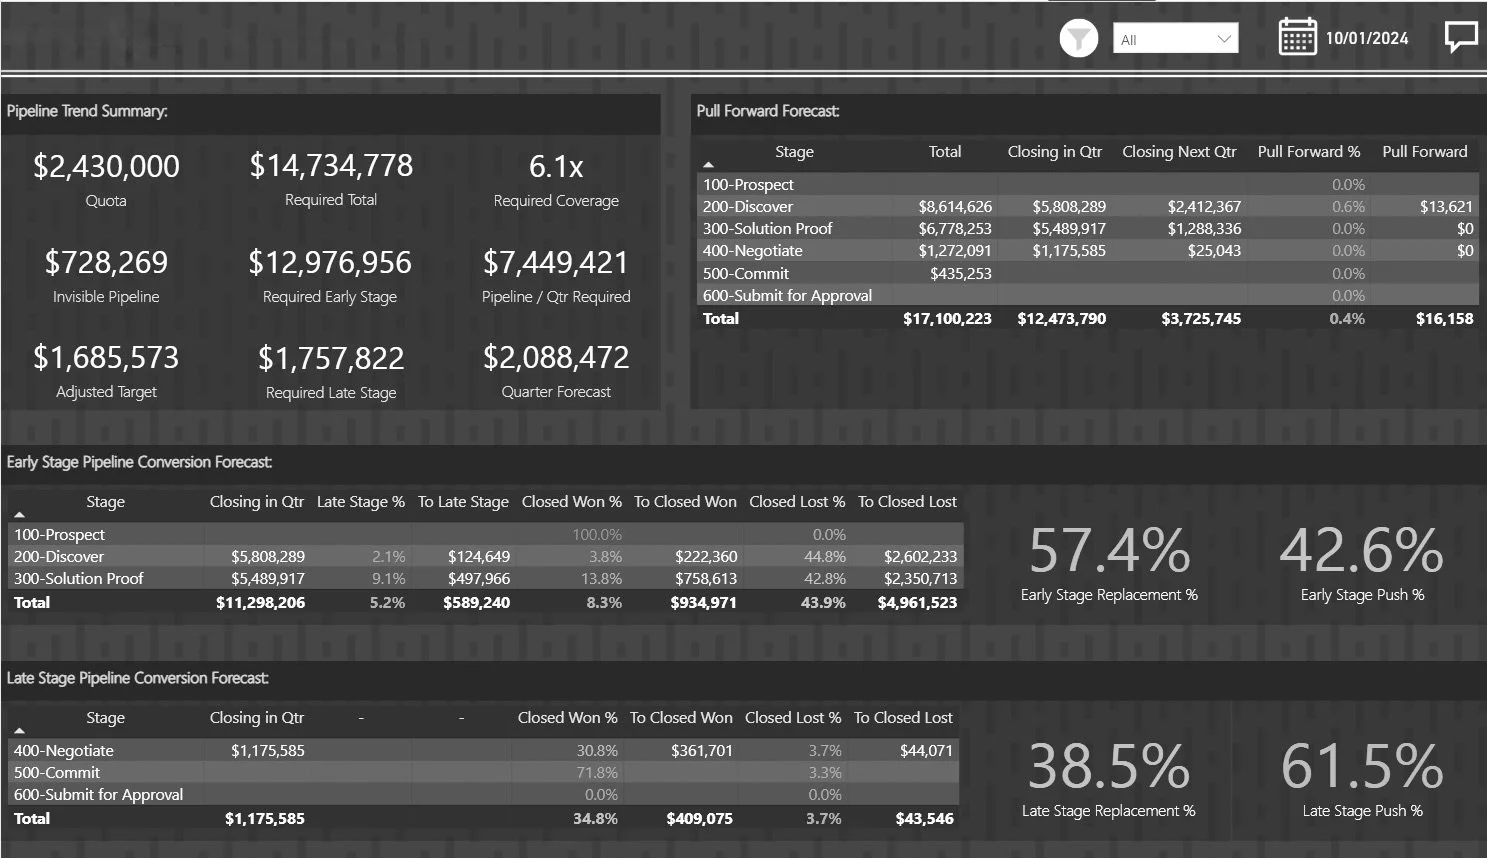Select the $2,430,000 Quota card
The height and width of the screenshot is (858, 1487).
106,179
